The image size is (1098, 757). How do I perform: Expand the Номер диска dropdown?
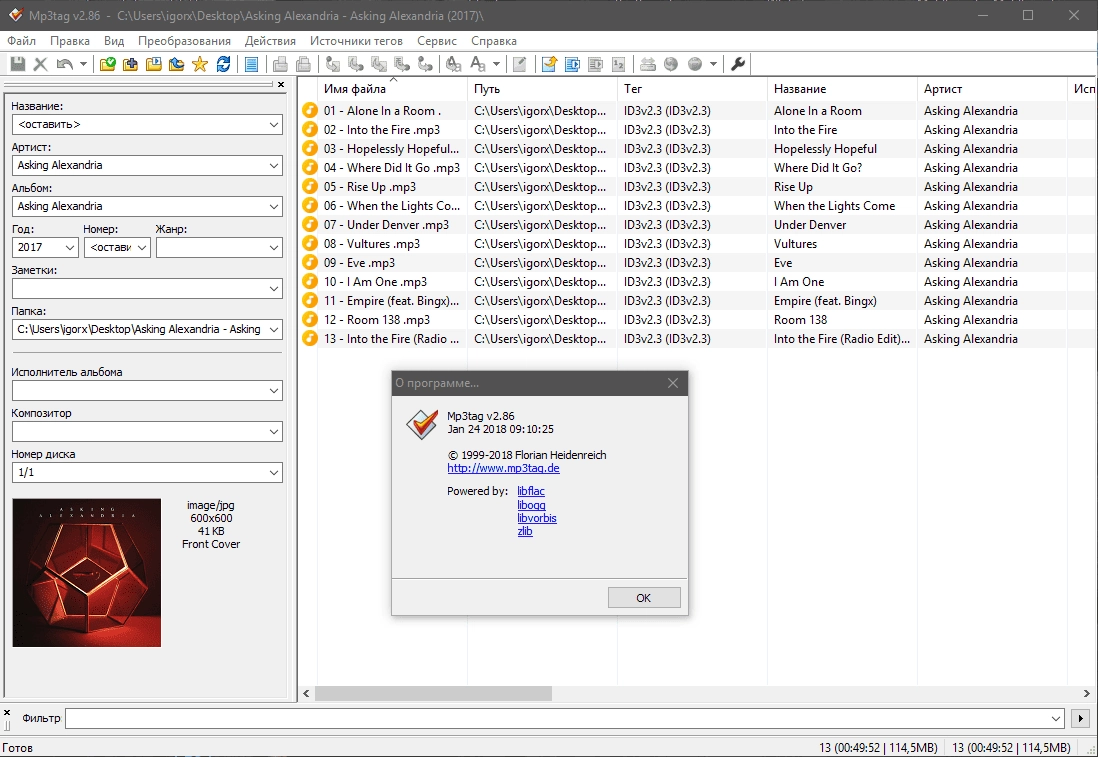pyautogui.click(x=274, y=473)
